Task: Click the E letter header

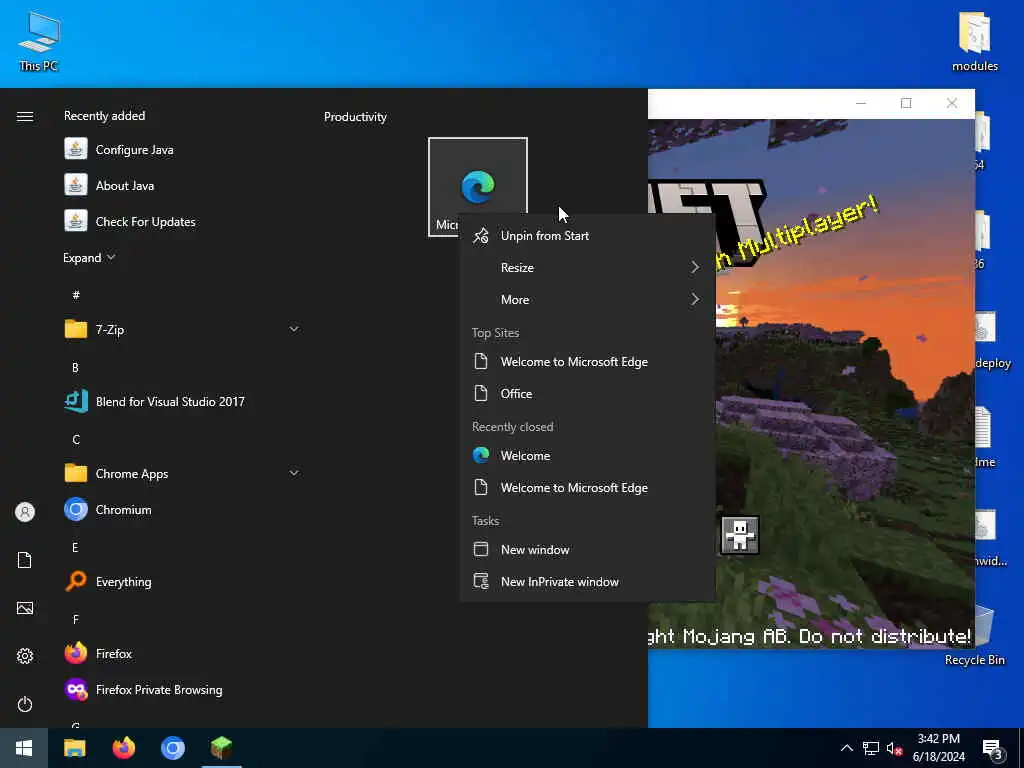Action: (x=75, y=547)
